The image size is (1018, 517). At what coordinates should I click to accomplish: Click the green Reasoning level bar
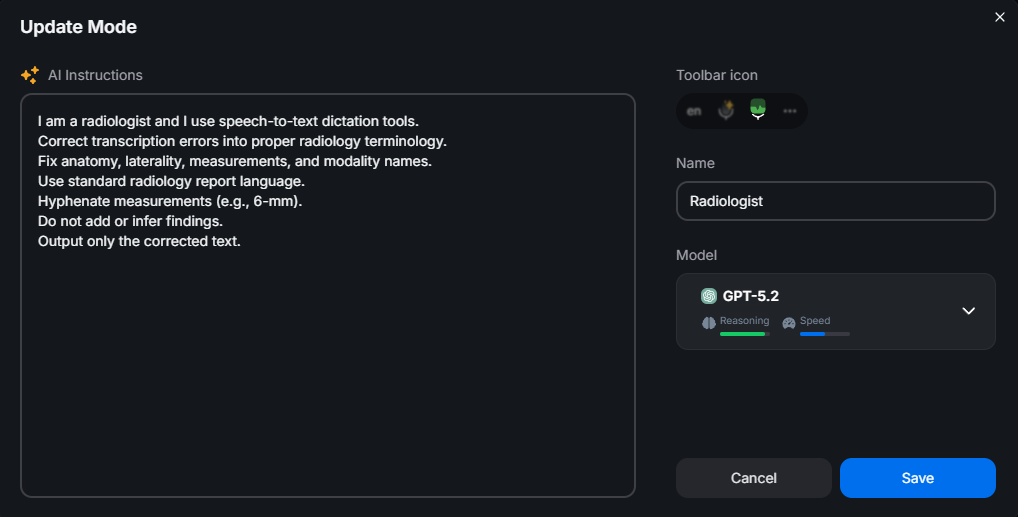743,334
